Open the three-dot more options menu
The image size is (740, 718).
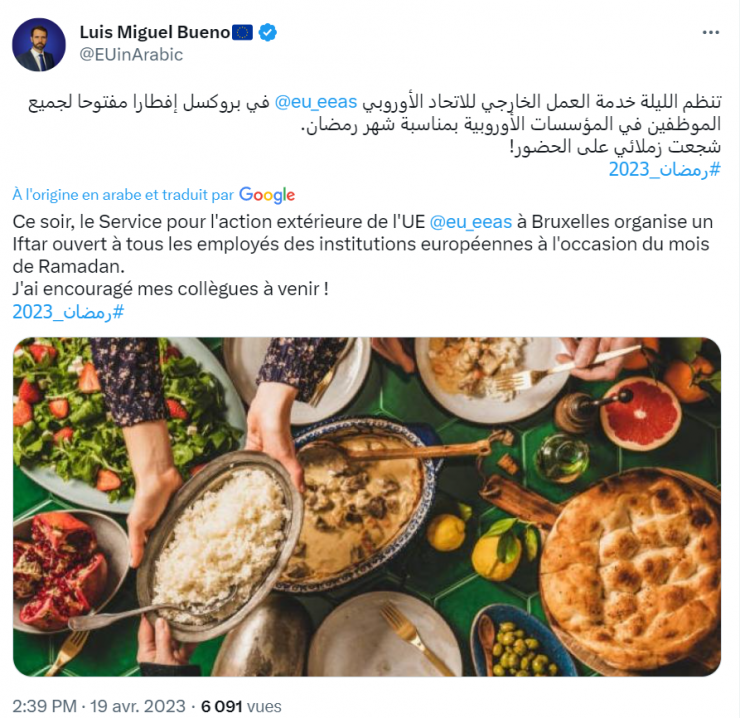(x=710, y=33)
